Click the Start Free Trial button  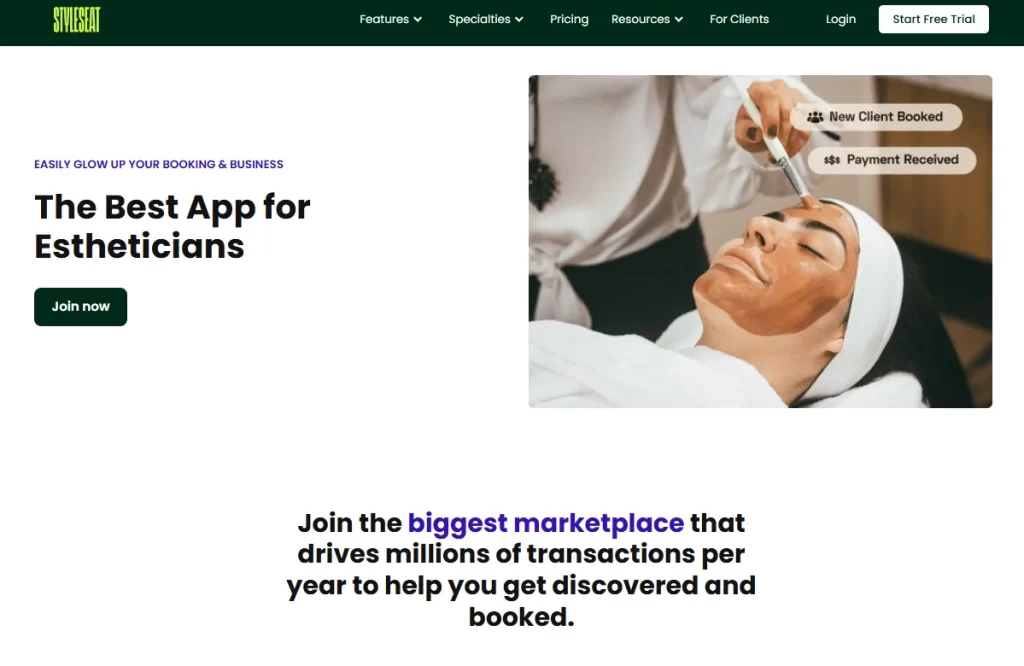click(x=933, y=20)
